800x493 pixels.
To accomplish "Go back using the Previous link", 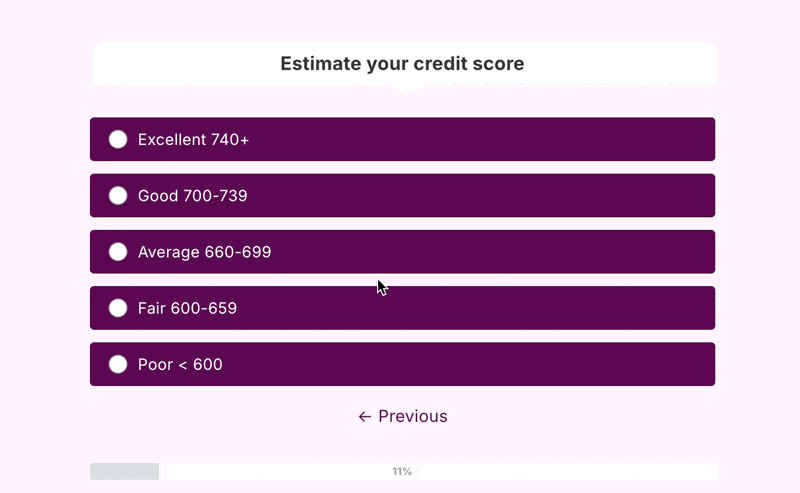I will pos(412,416).
